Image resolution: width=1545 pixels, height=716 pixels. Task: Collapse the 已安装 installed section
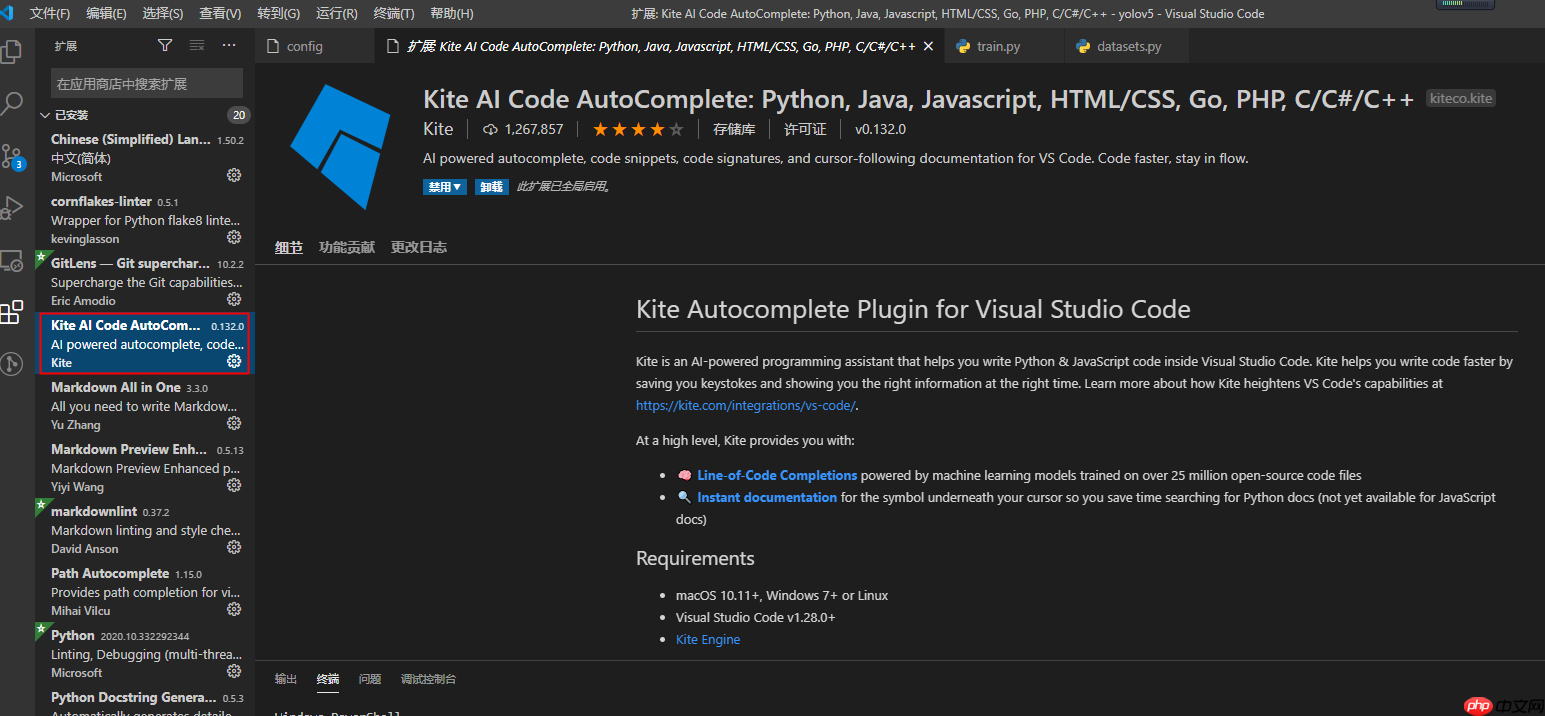45,115
